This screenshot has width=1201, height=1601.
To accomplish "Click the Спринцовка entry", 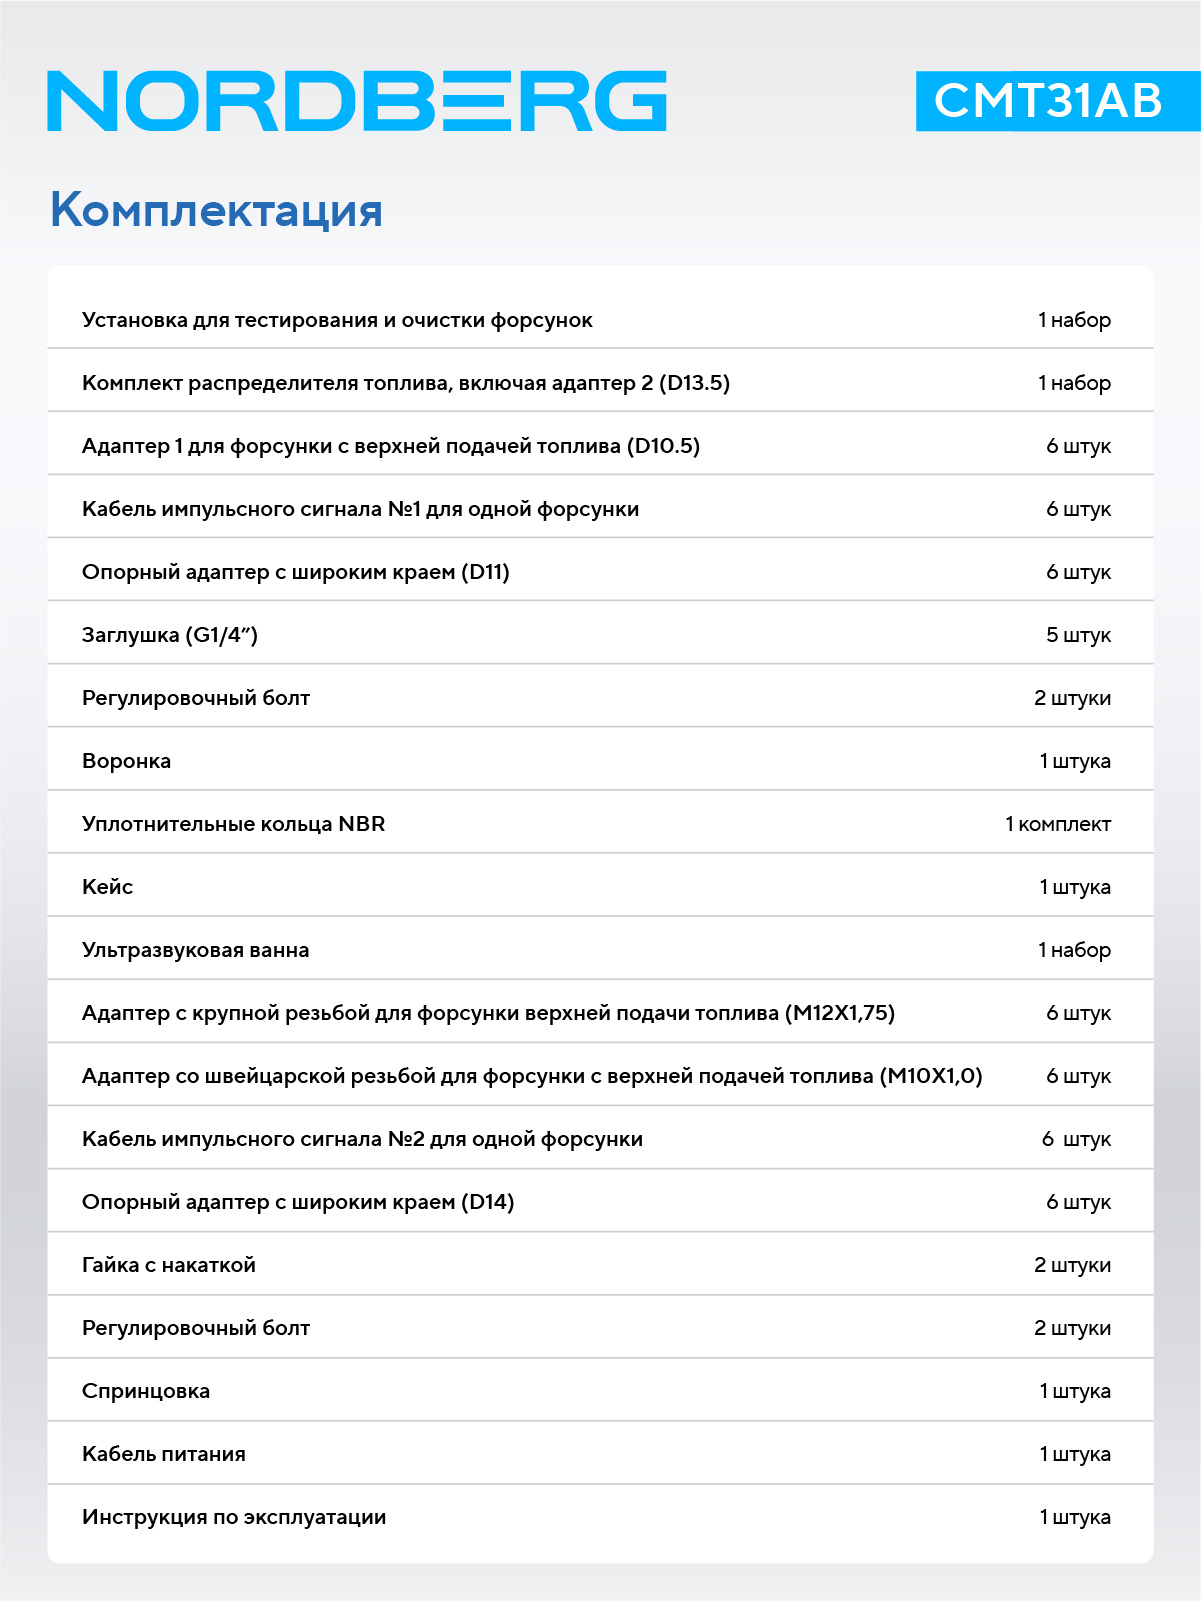I will (600, 1391).
